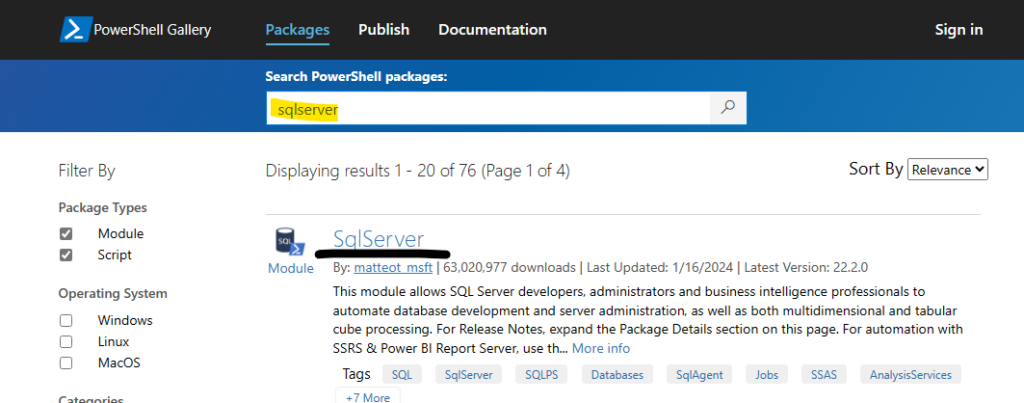Viewport: 1024px width, 403px height.
Task: Select the AnalysisServices tag
Action: click(910, 374)
